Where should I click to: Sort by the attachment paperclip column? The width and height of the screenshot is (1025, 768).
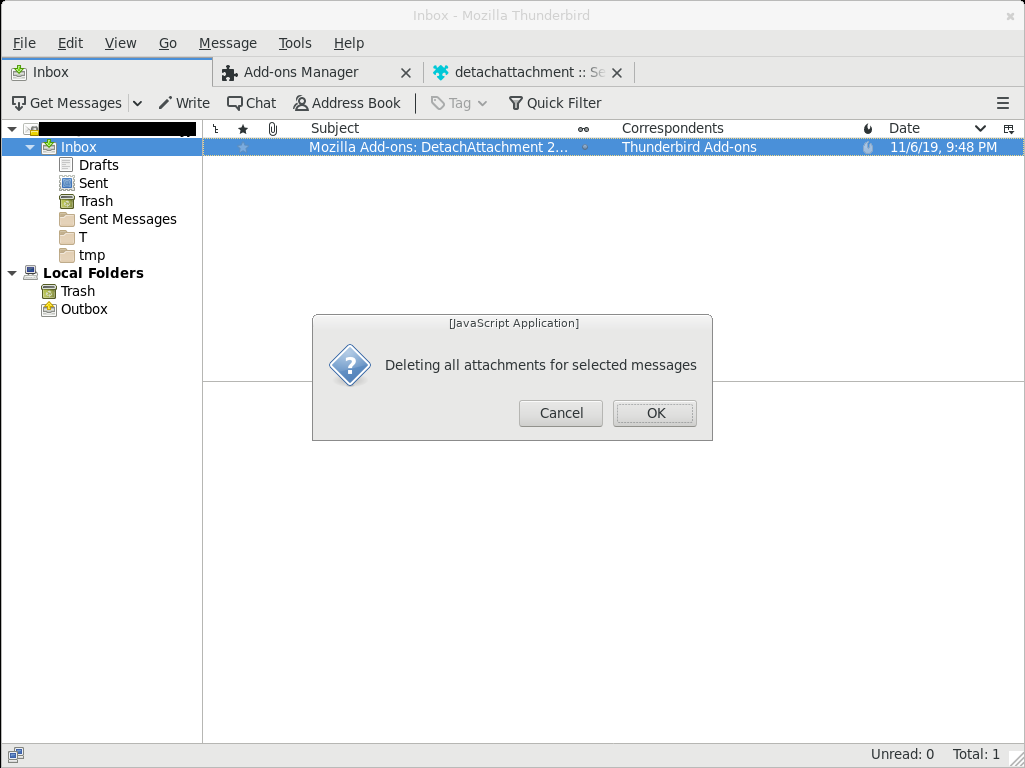point(273,129)
